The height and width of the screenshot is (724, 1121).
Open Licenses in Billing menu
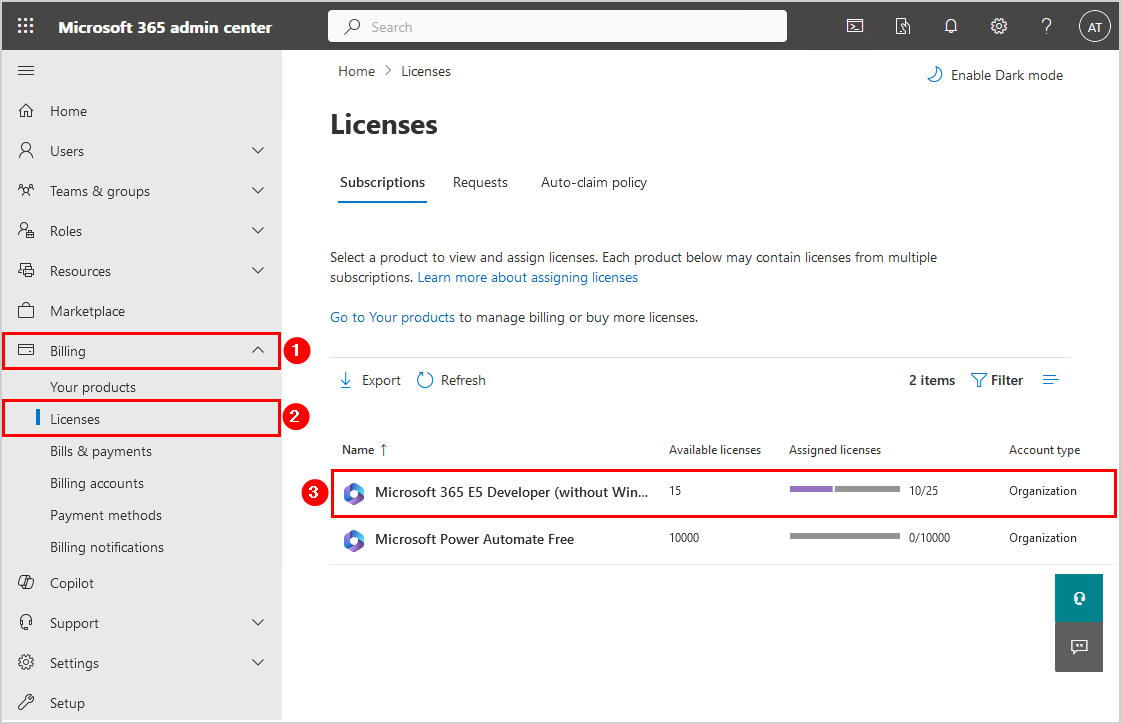click(75, 419)
